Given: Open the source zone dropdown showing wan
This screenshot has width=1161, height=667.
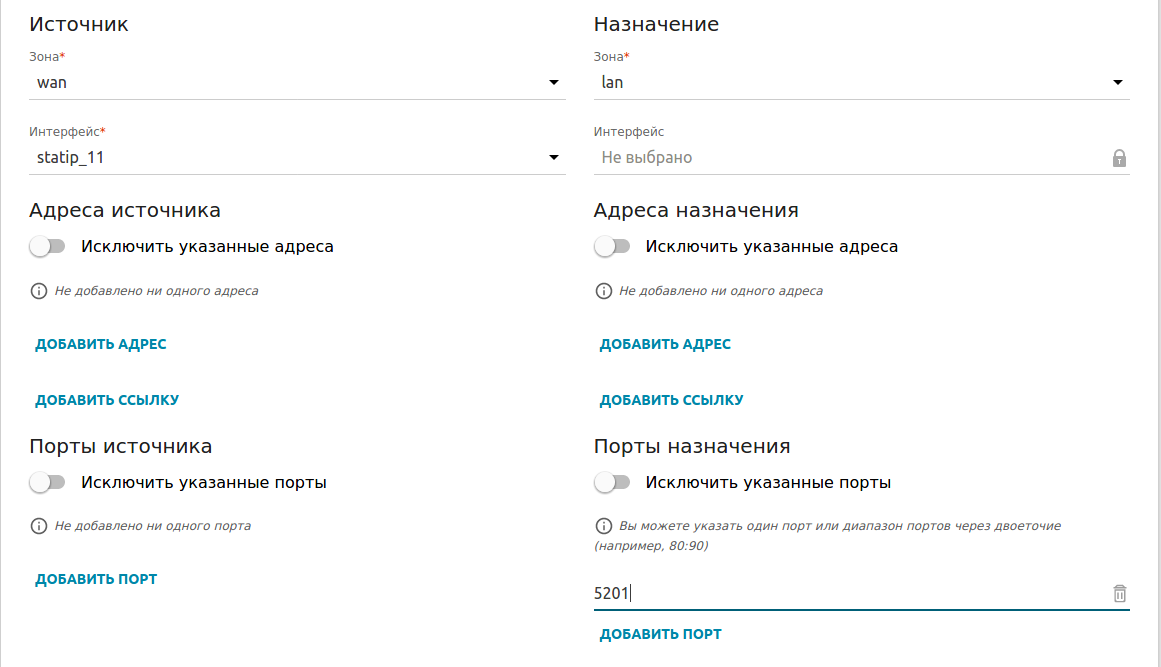Looking at the screenshot, I should click(x=297, y=83).
